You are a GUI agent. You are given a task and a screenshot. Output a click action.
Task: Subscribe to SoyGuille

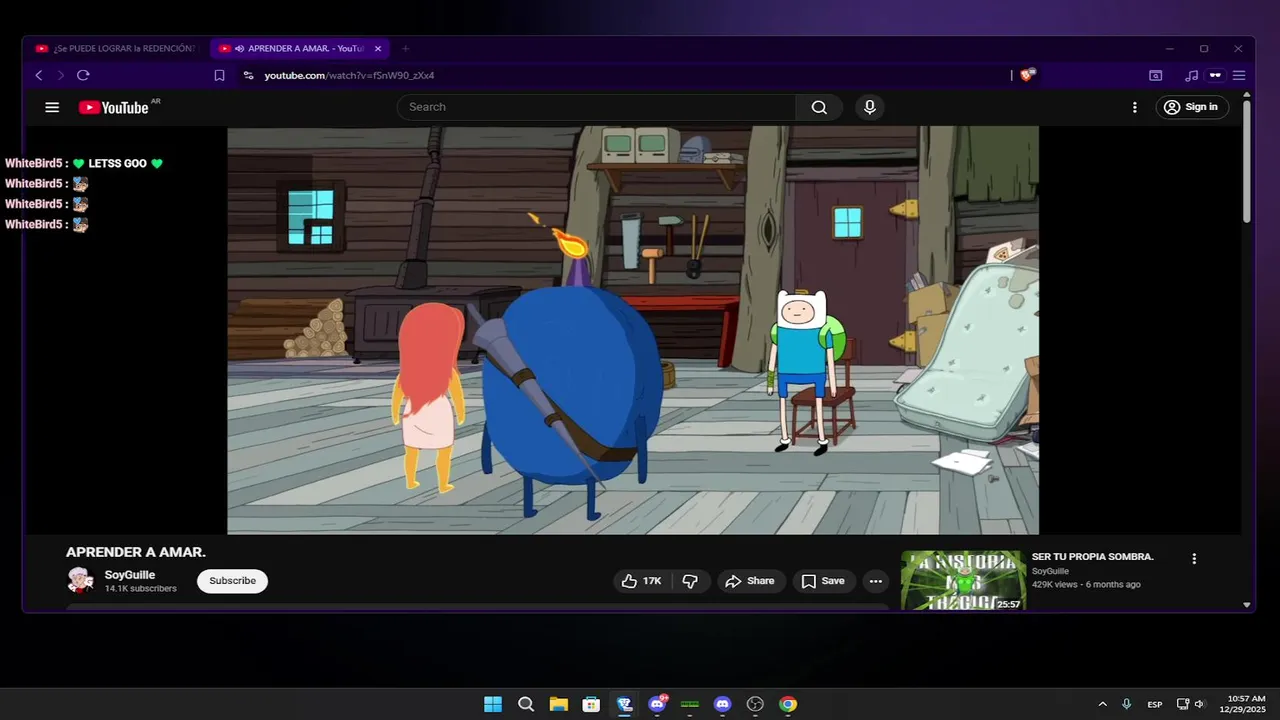(x=232, y=581)
